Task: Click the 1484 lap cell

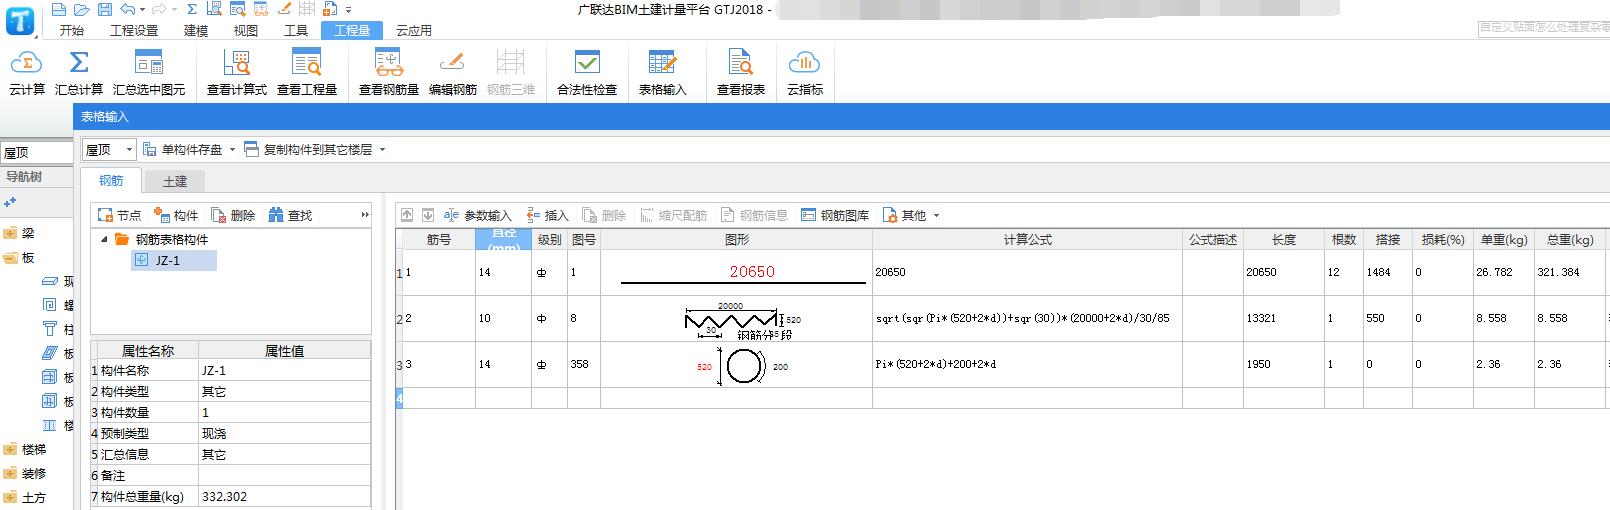Action: point(1387,272)
